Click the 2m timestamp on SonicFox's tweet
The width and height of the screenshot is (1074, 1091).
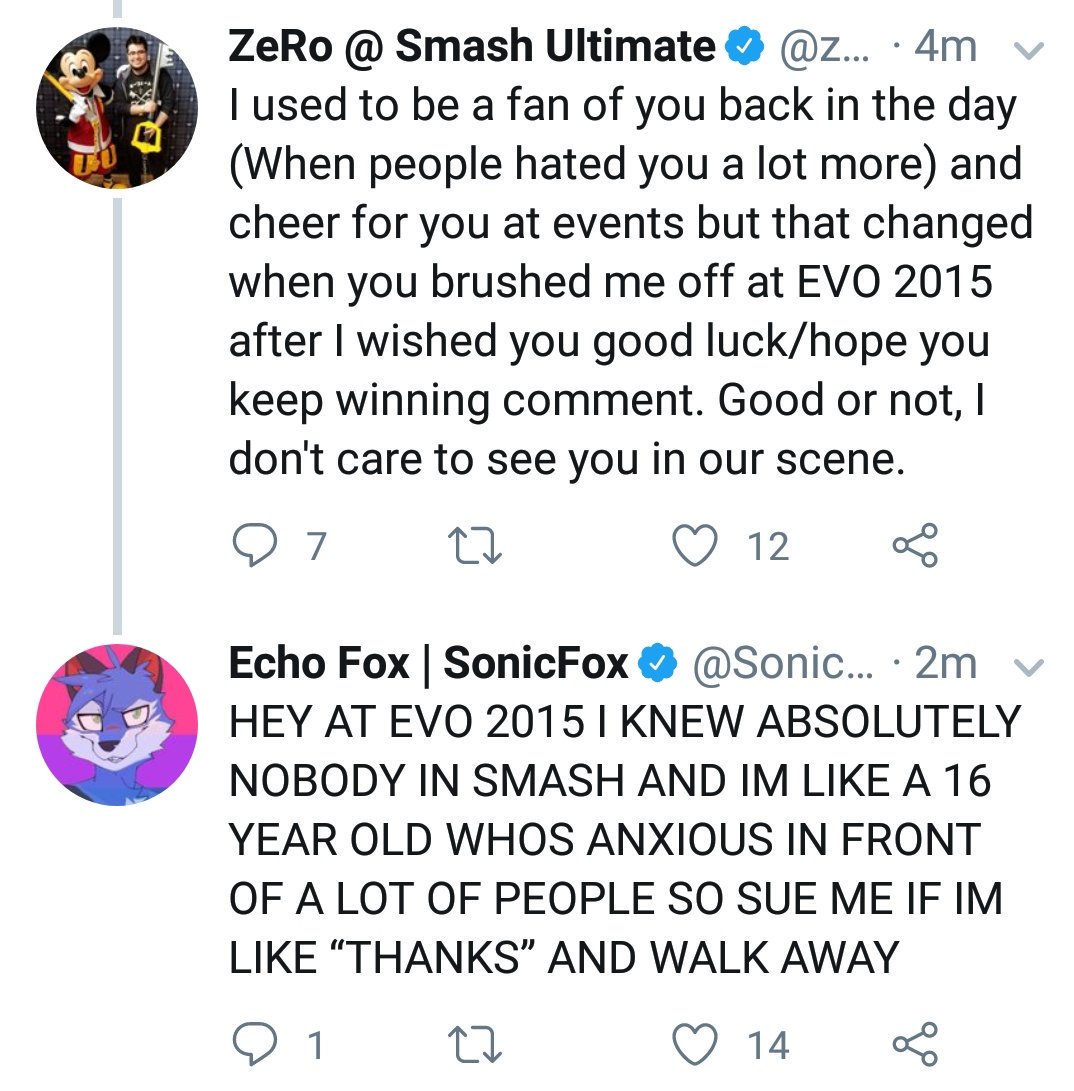point(945,663)
